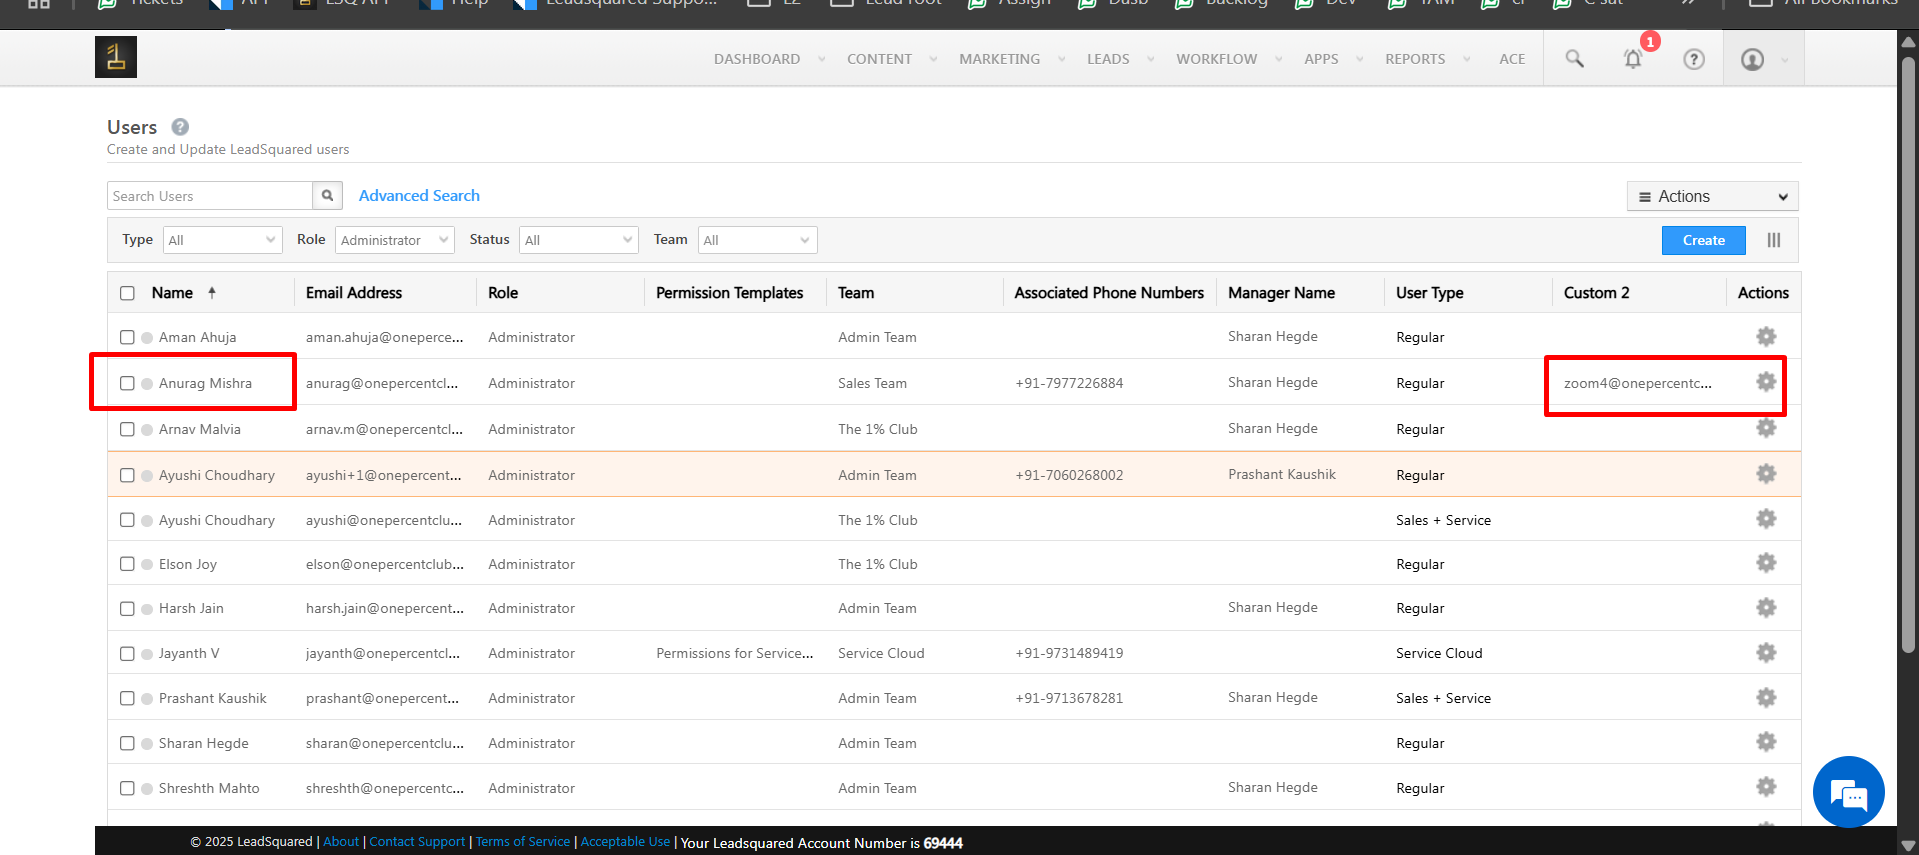Open the notifications bell

[x=1633, y=59]
